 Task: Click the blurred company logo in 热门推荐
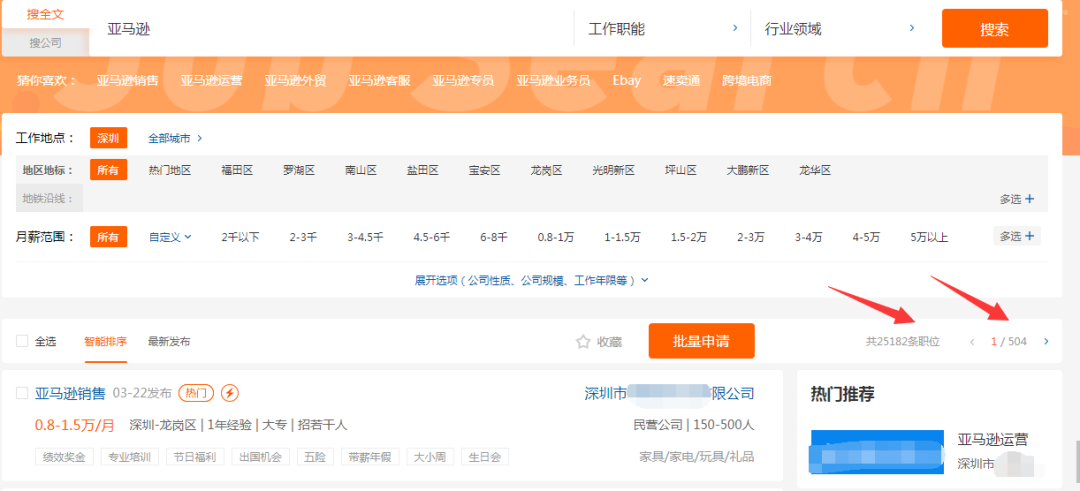878,453
